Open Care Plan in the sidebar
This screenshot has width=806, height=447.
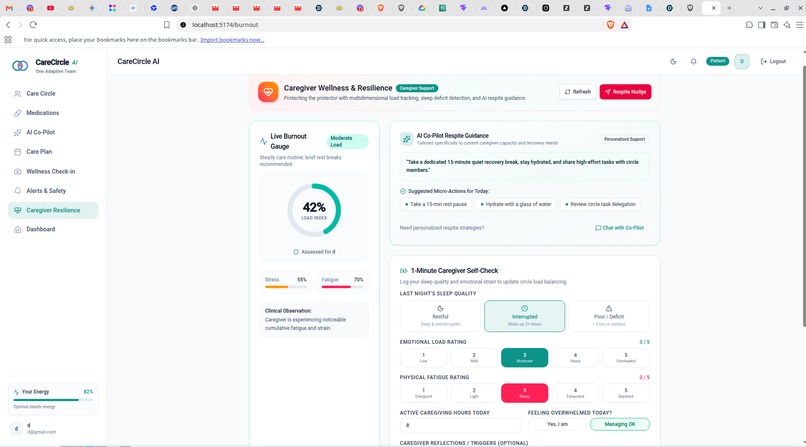tap(53, 152)
